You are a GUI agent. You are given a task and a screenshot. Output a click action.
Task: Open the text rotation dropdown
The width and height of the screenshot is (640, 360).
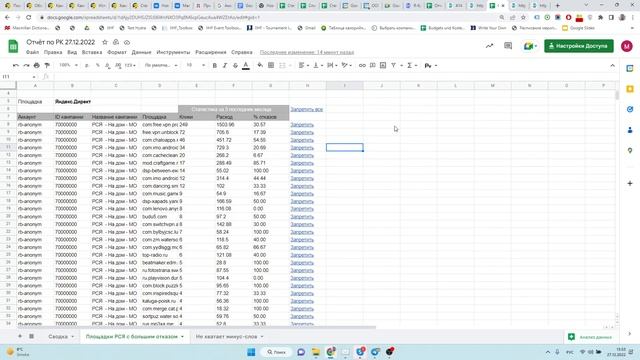[x=347, y=65]
